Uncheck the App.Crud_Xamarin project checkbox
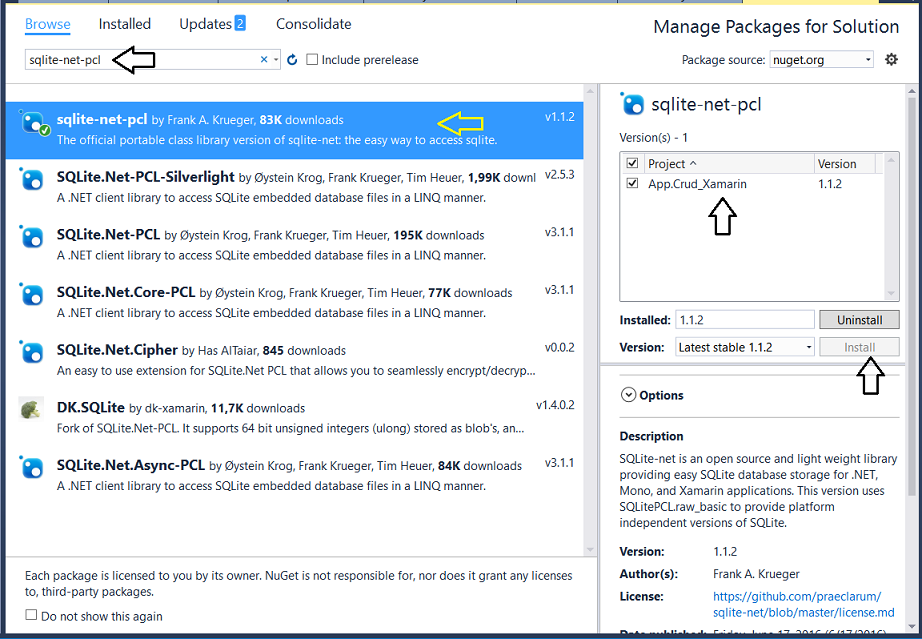The height and width of the screenshot is (639, 922). [x=632, y=183]
